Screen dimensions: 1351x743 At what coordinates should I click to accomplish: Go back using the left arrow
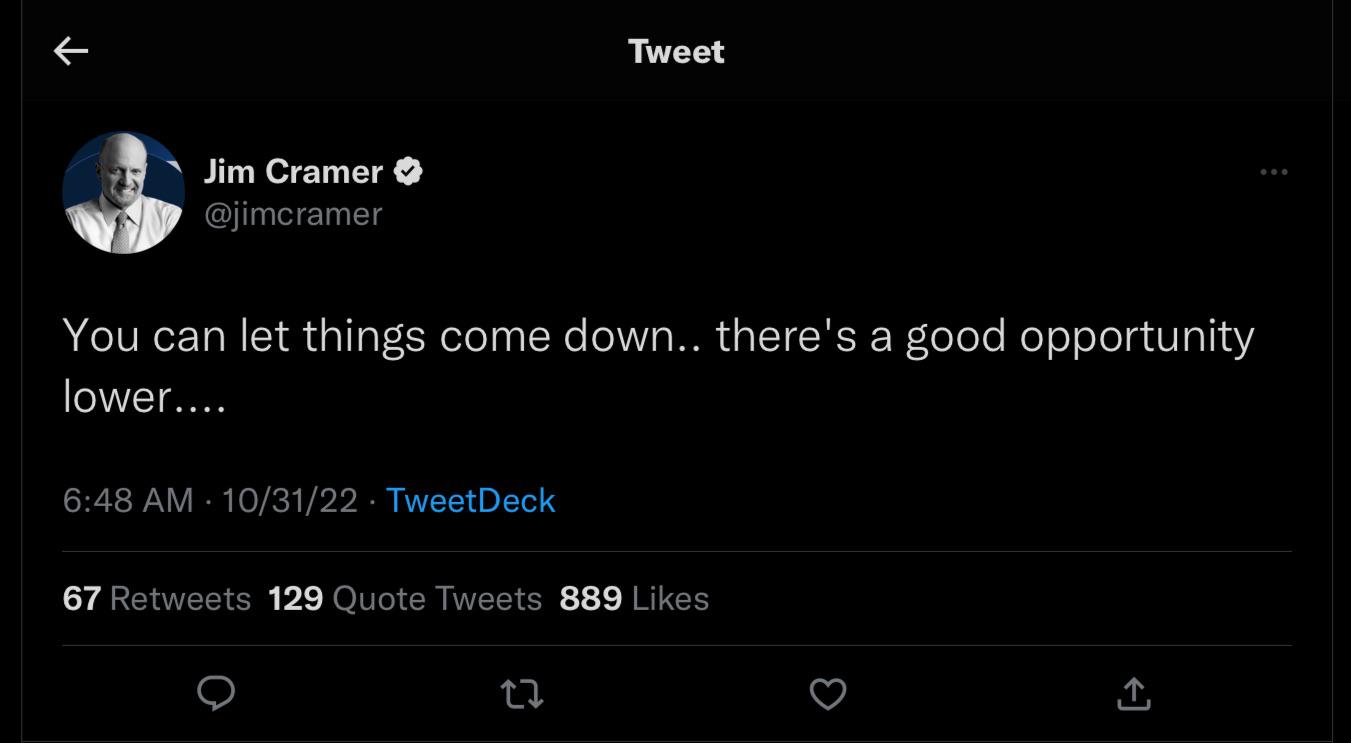click(71, 52)
